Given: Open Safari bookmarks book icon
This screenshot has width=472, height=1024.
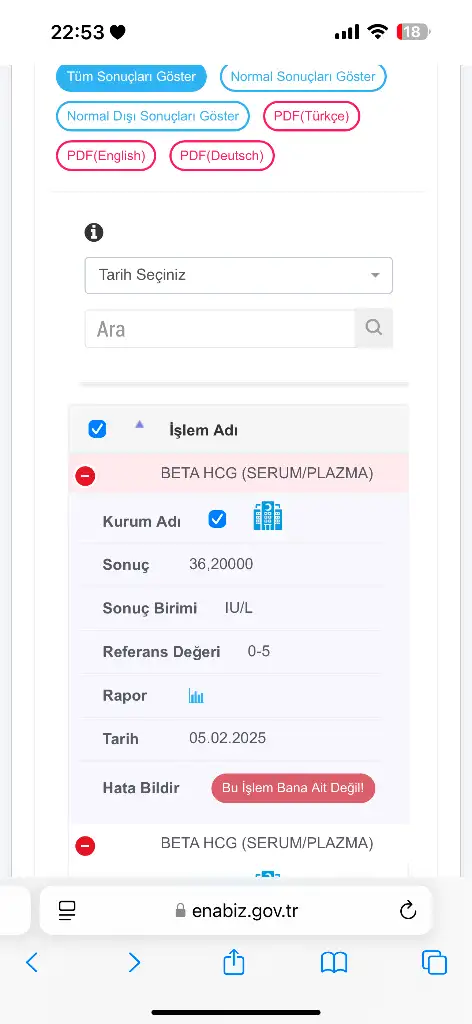Looking at the screenshot, I should (x=334, y=963).
